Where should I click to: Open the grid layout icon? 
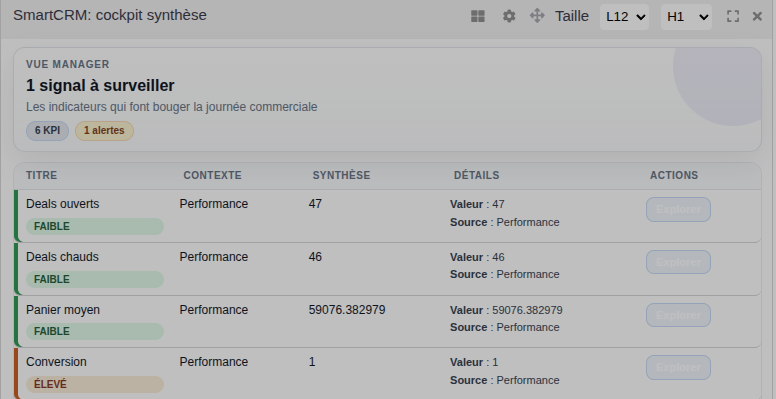pos(478,16)
